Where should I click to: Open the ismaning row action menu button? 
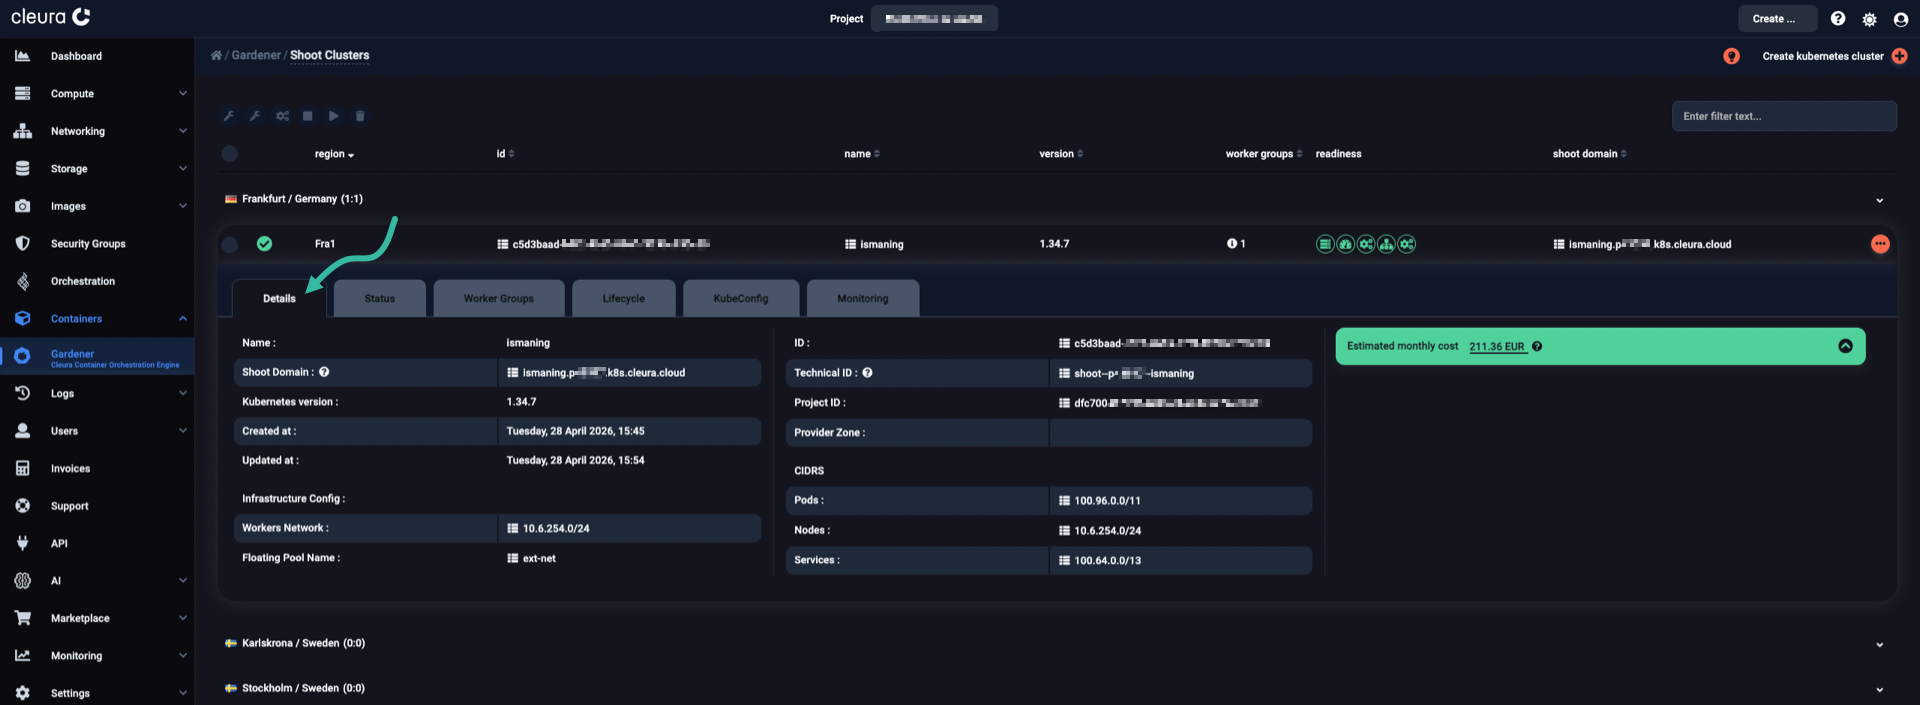click(x=1880, y=244)
